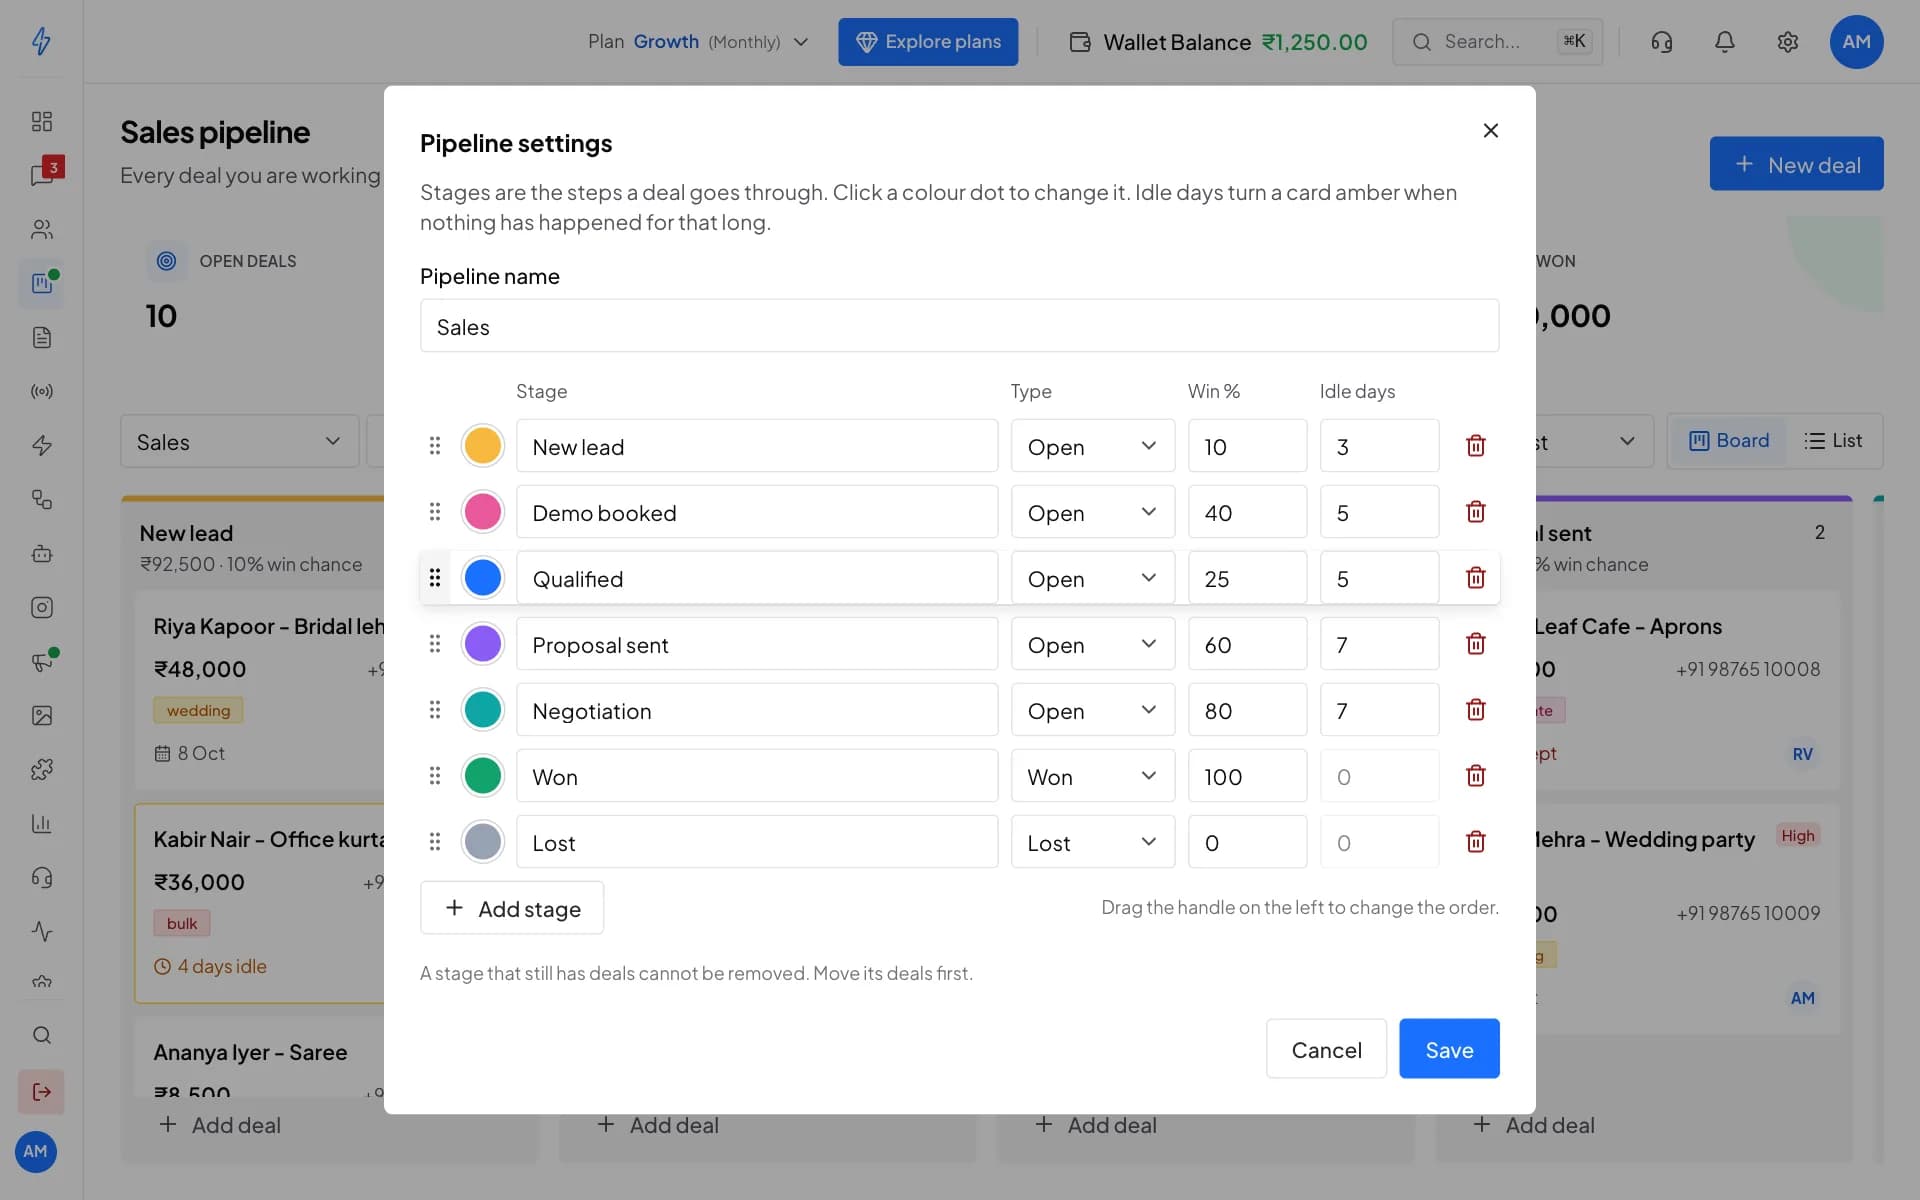Cancel pipeline settings changes

[1326, 1049]
